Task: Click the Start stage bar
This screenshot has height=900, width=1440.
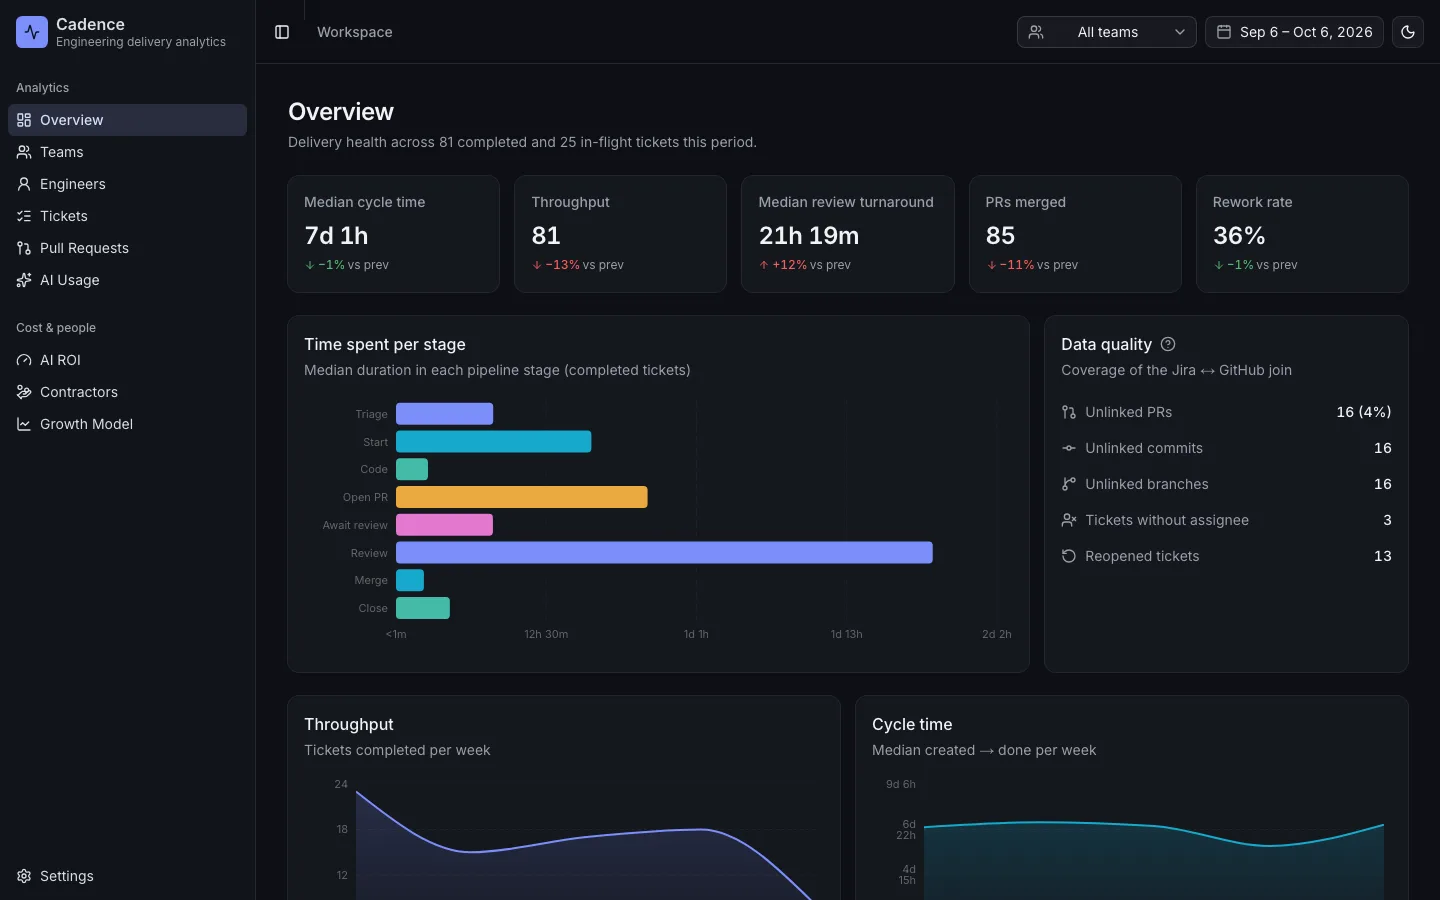Action: 494,441
